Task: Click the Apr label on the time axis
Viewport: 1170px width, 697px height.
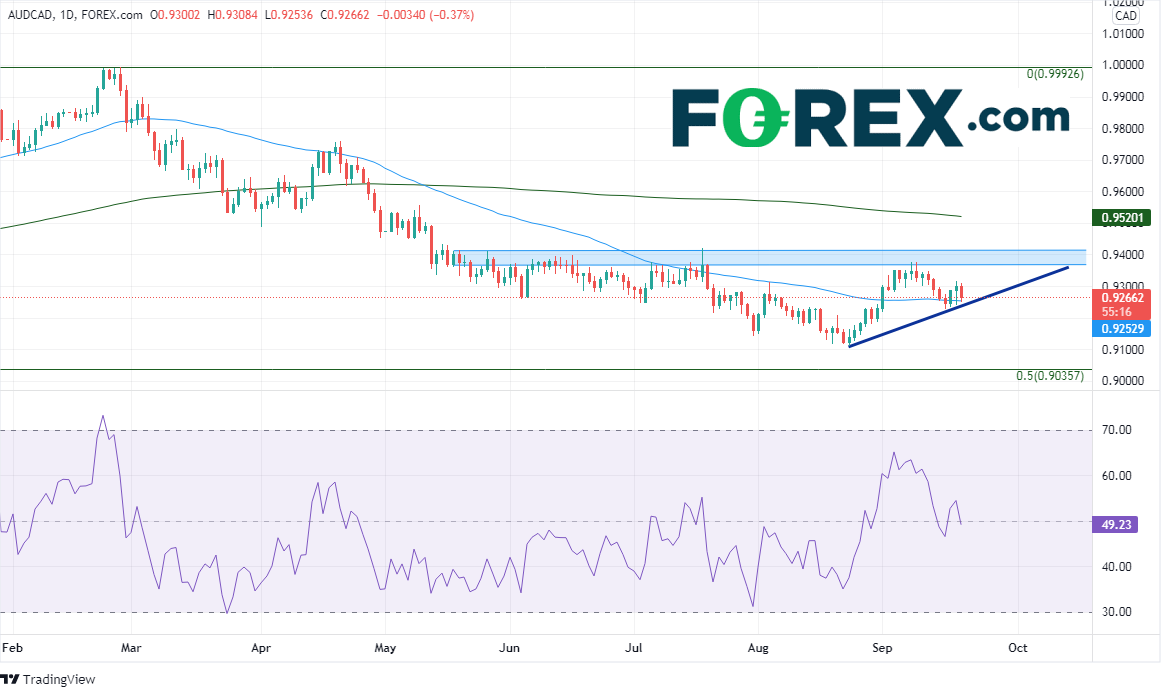Action: [261, 648]
